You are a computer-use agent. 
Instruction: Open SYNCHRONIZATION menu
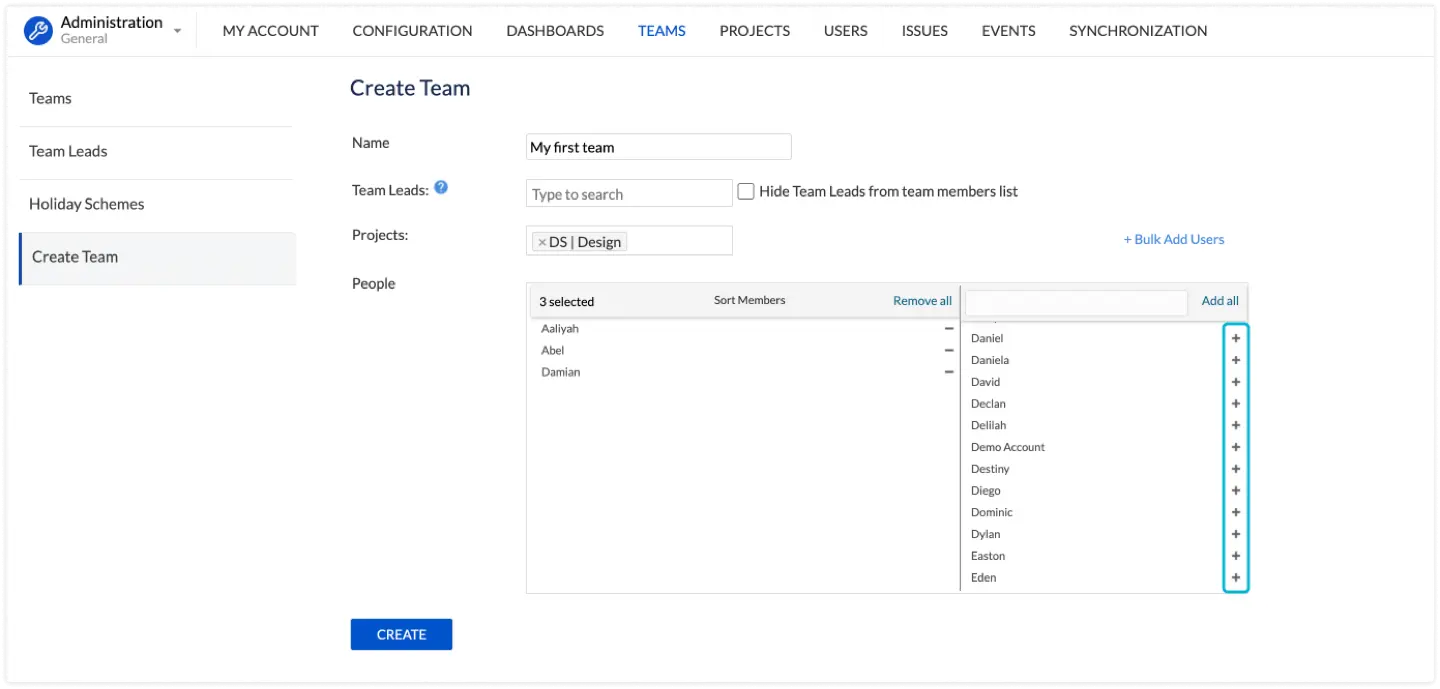[1138, 31]
